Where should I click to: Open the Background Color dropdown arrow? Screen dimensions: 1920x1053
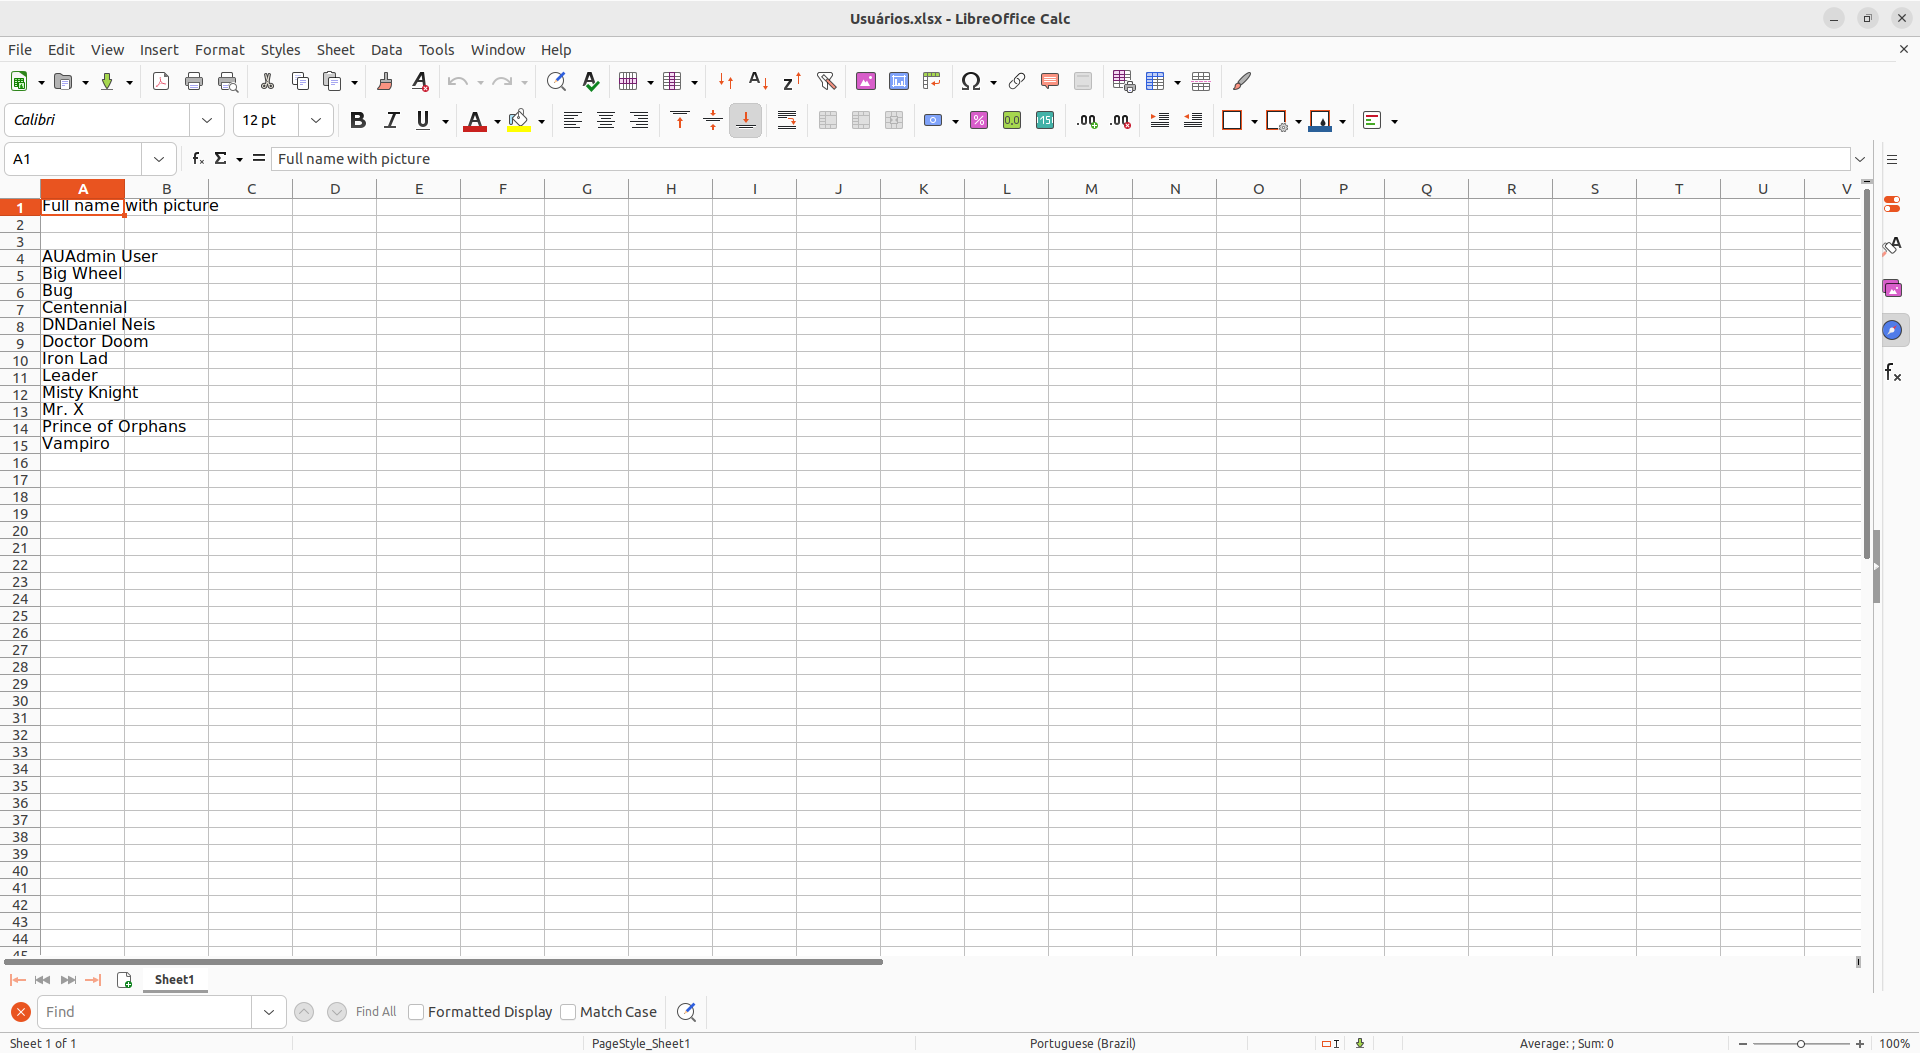pyautogui.click(x=541, y=122)
